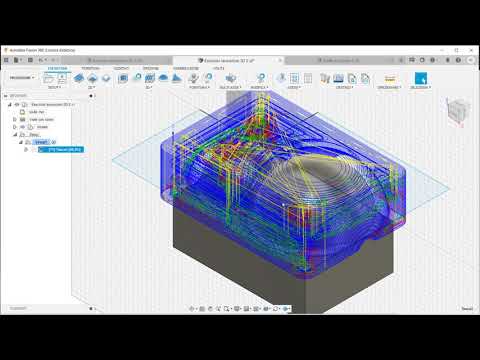Toggle visibility eye of Models node
Image resolution: width=480 pixels, height=360 pixels.
[23, 127]
